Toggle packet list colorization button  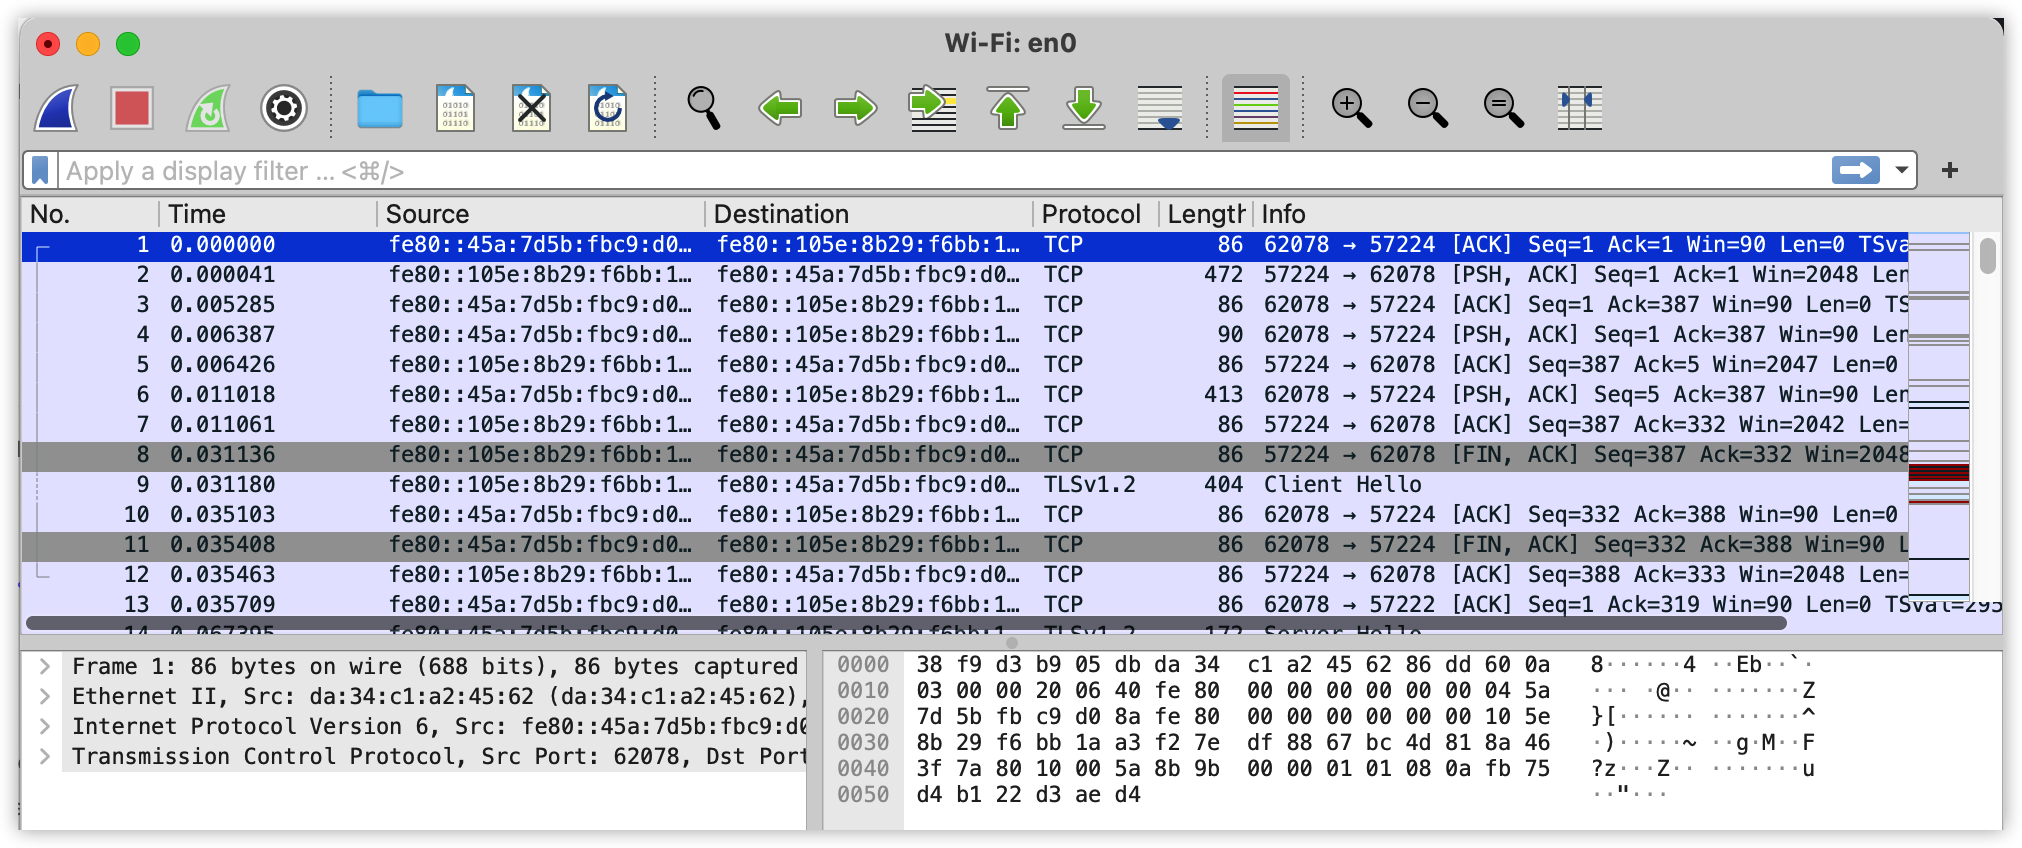(1256, 108)
